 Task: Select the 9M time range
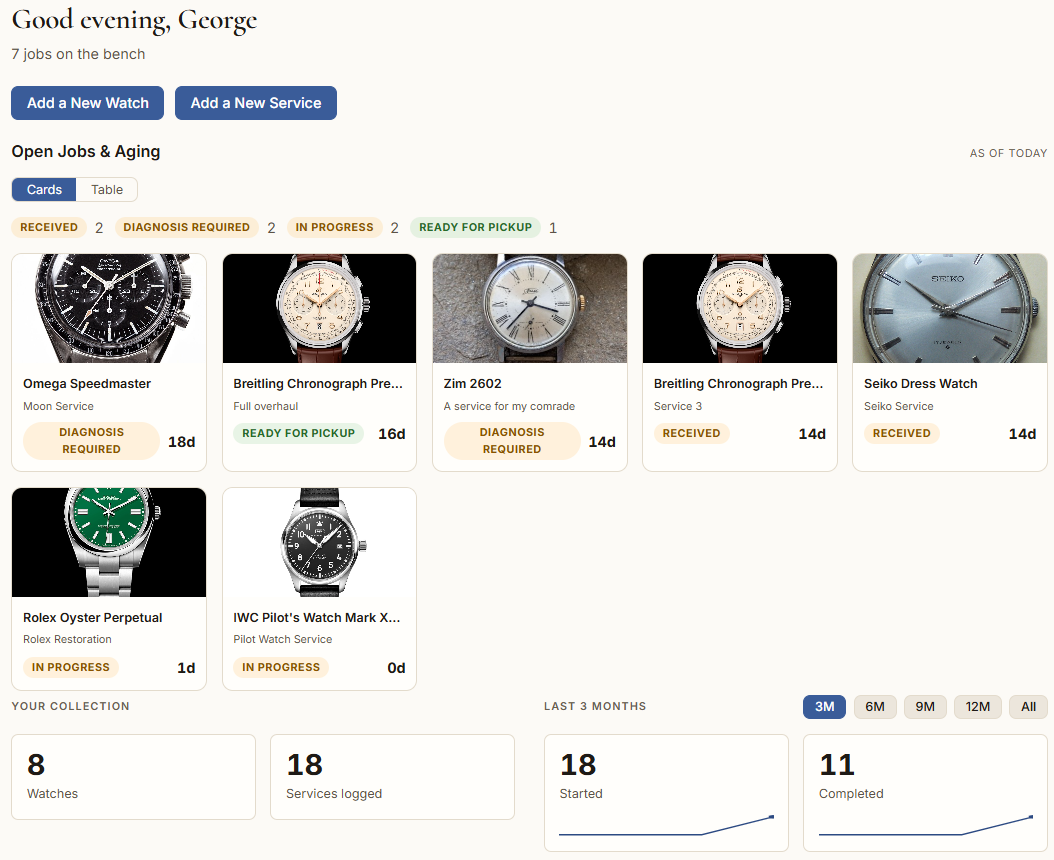(925, 707)
